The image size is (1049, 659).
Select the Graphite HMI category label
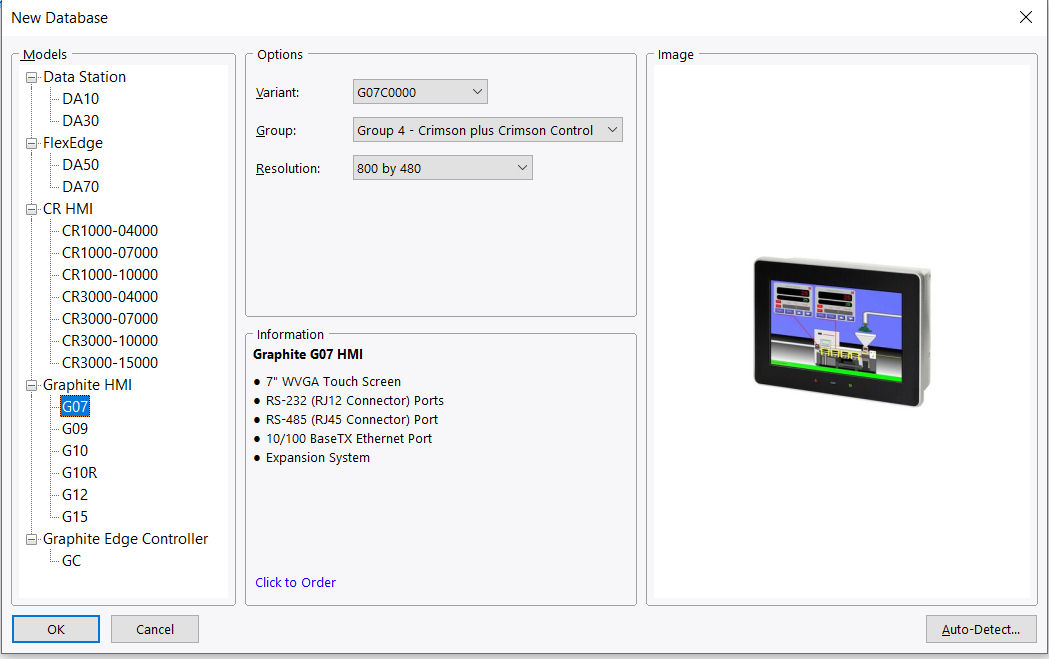(87, 385)
